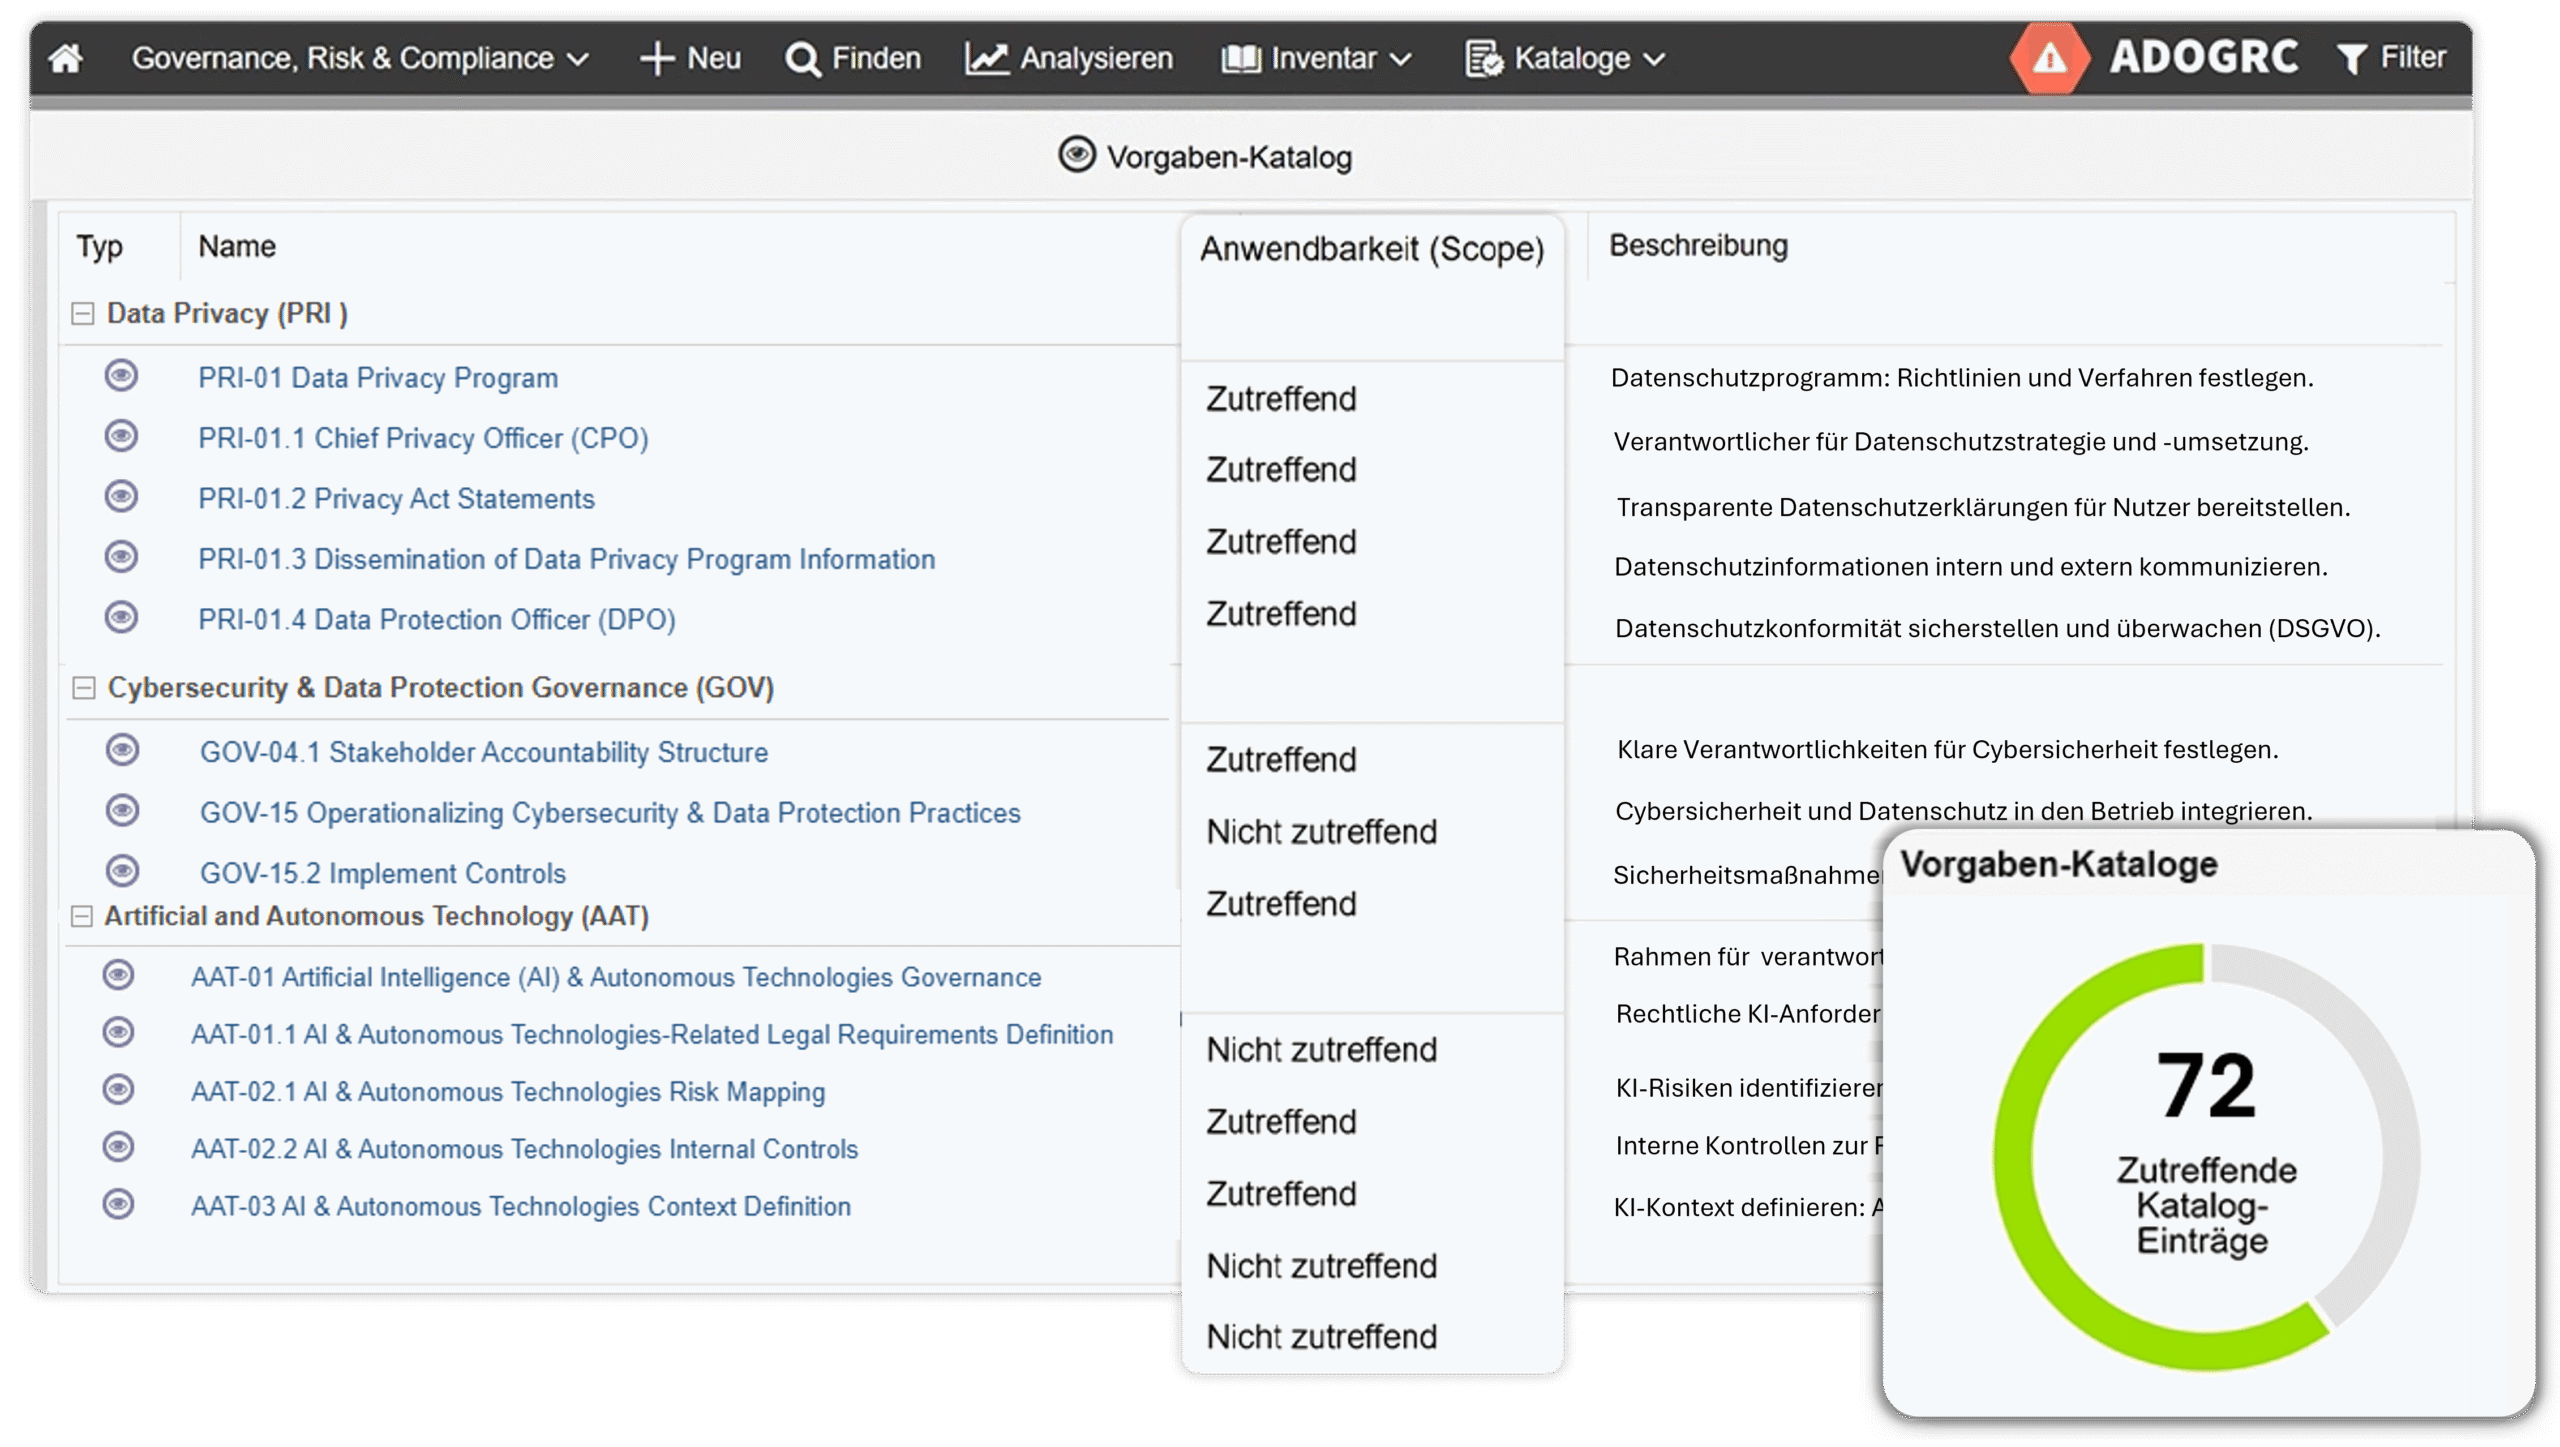Open the Filter option
This screenshot has width=2560, height=1447.
[x=2392, y=58]
